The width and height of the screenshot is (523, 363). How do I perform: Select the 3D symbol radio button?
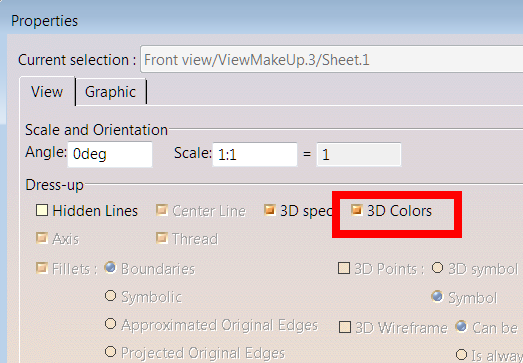pos(437,268)
